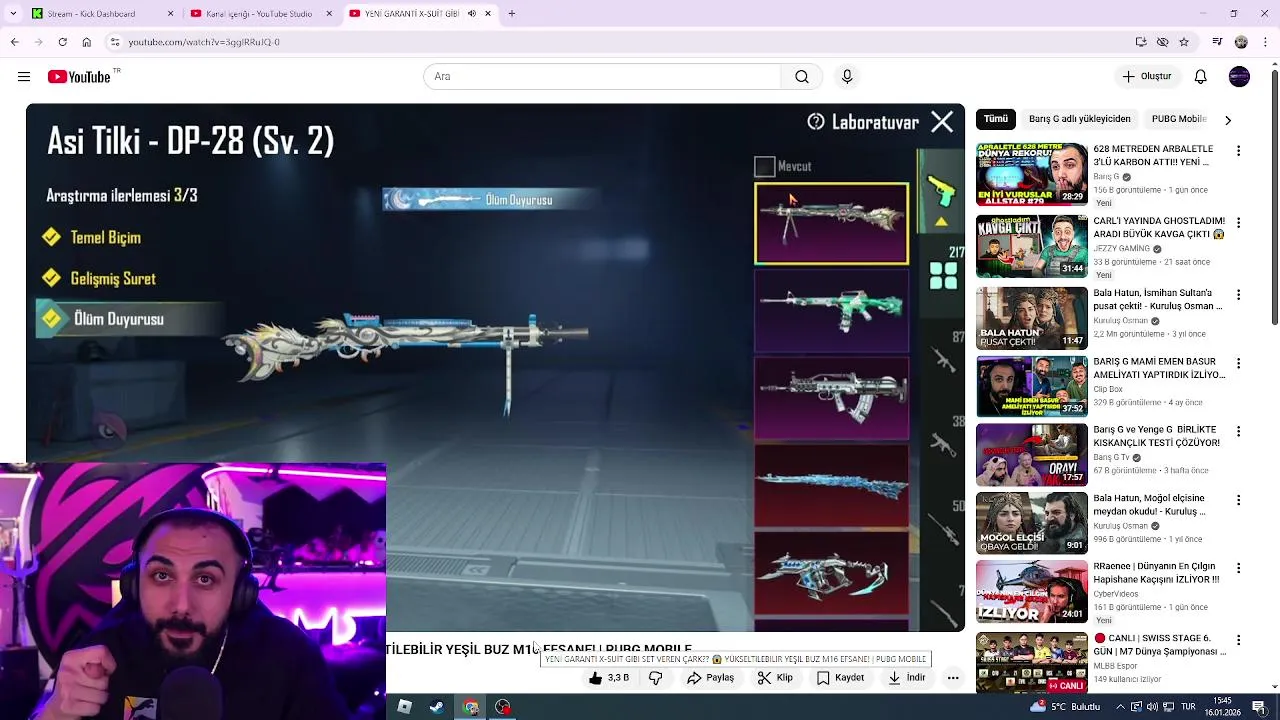Switch to the Kanal içeriği YouTube Studio tab

point(262,14)
